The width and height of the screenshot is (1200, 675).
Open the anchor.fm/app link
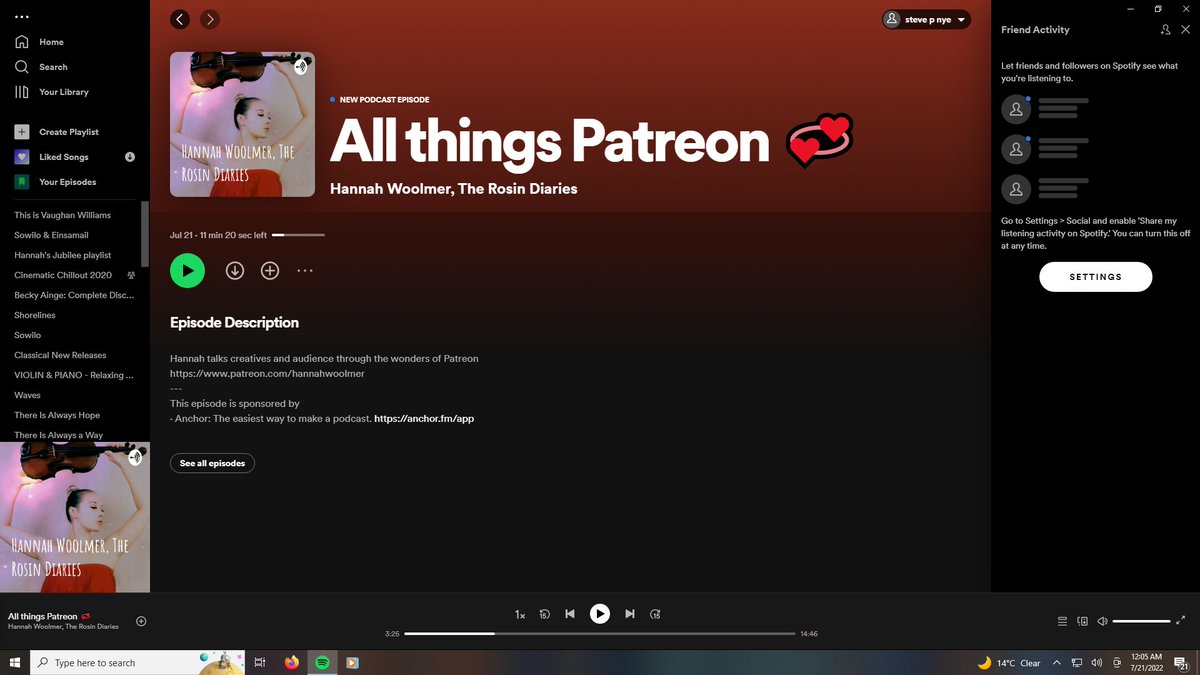point(424,419)
